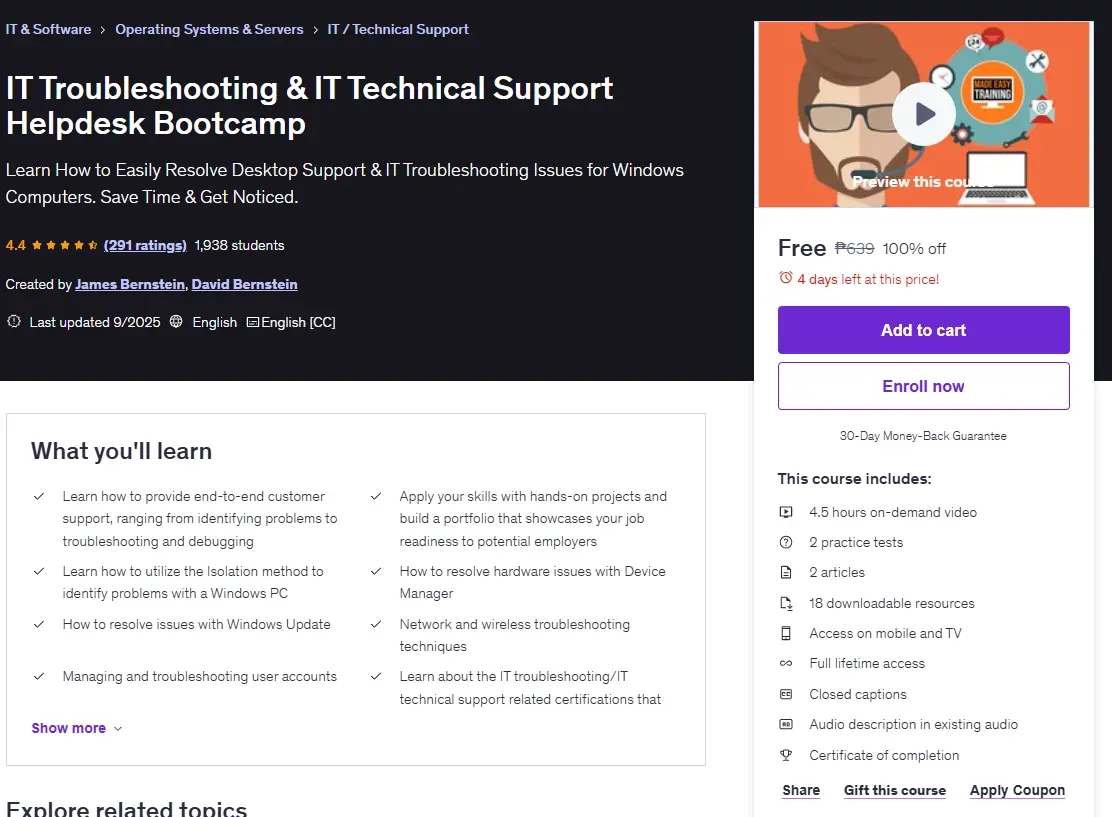Click the Show more chevron arrow

tap(118, 729)
